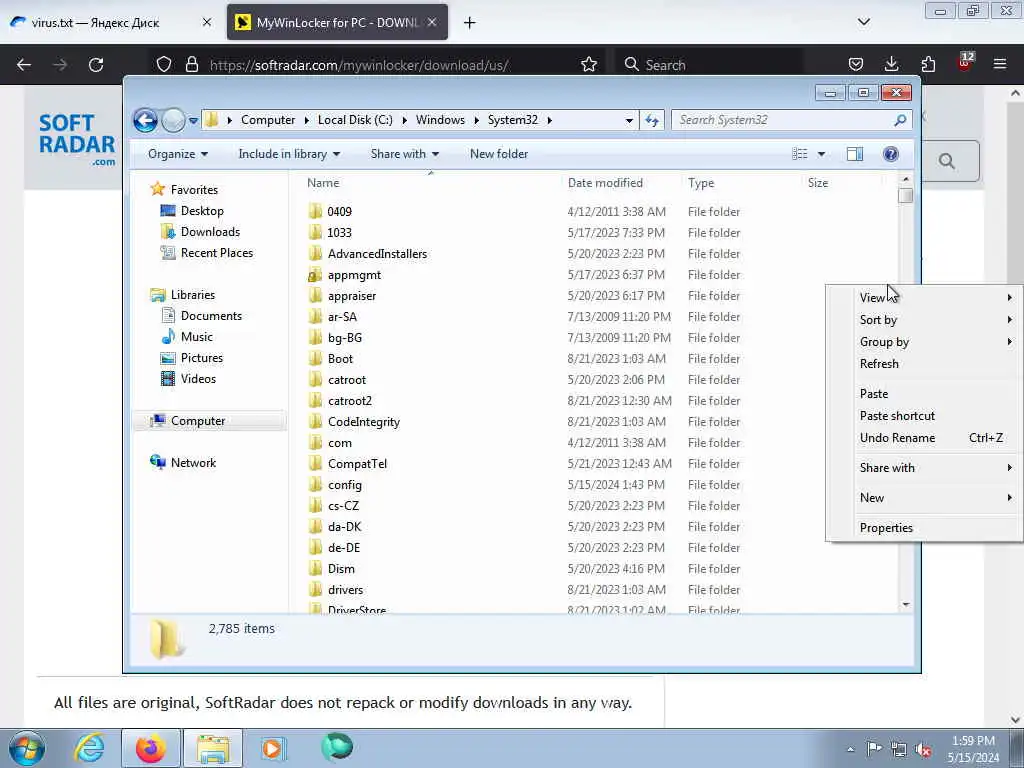Open Explorer help question mark icon
This screenshot has height=768, width=1024.
click(x=891, y=154)
